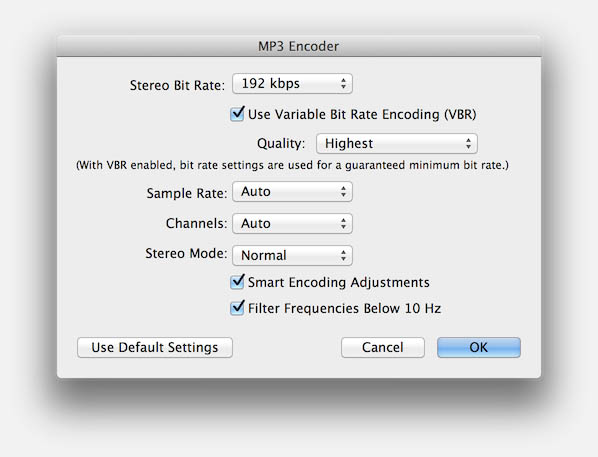
Task: Cancel the MP3 Encoder dialog
Action: [x=383, y=347]
